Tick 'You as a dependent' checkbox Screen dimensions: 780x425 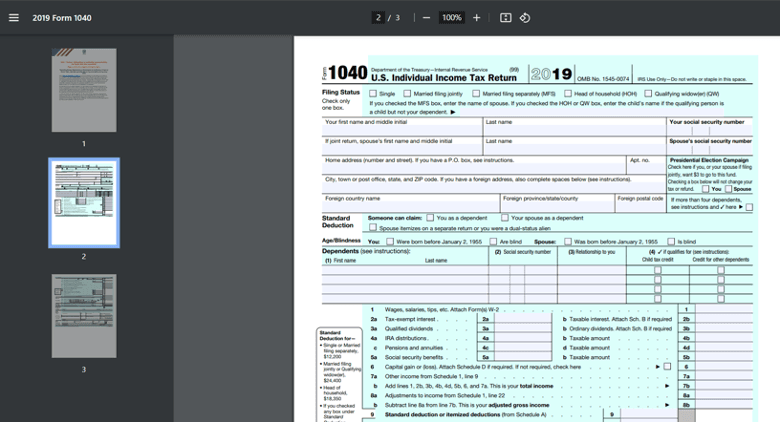click(430, 218)
